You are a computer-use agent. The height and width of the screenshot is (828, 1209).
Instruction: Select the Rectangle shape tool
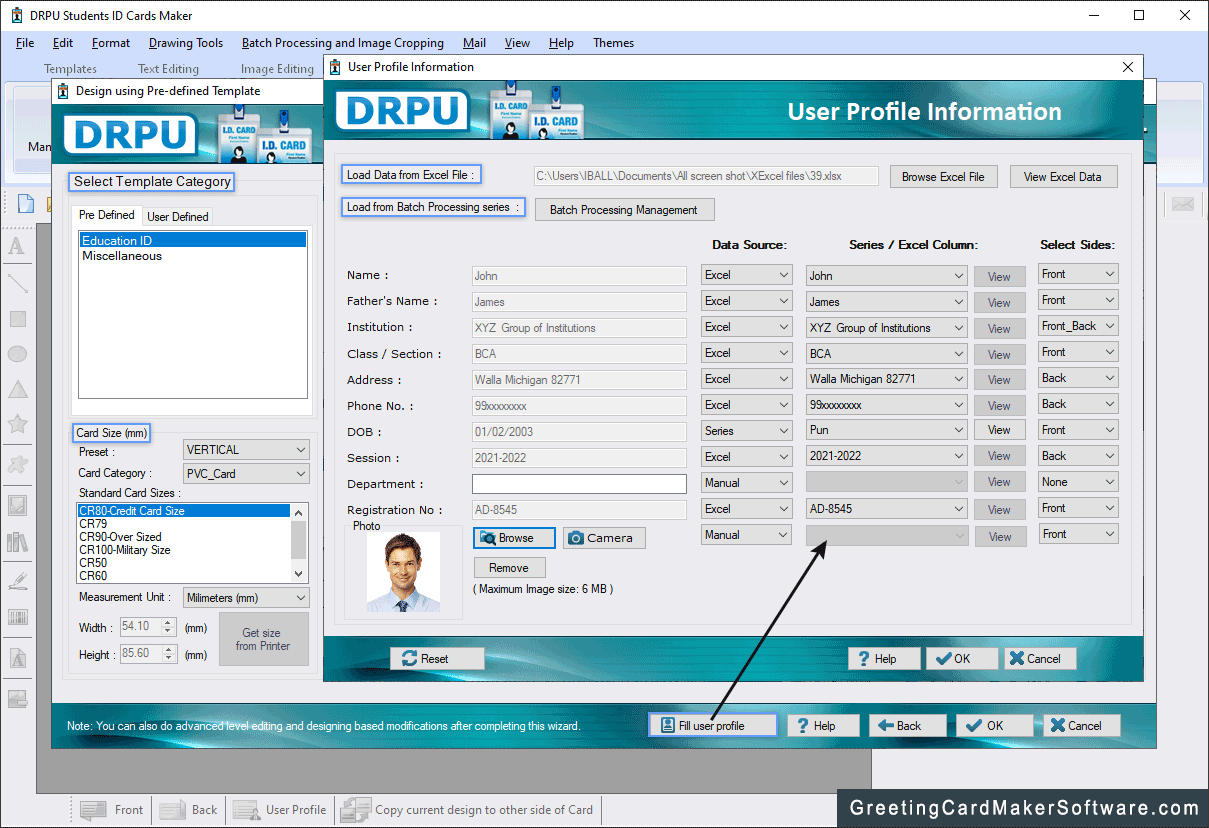click(x=17, y=319)
